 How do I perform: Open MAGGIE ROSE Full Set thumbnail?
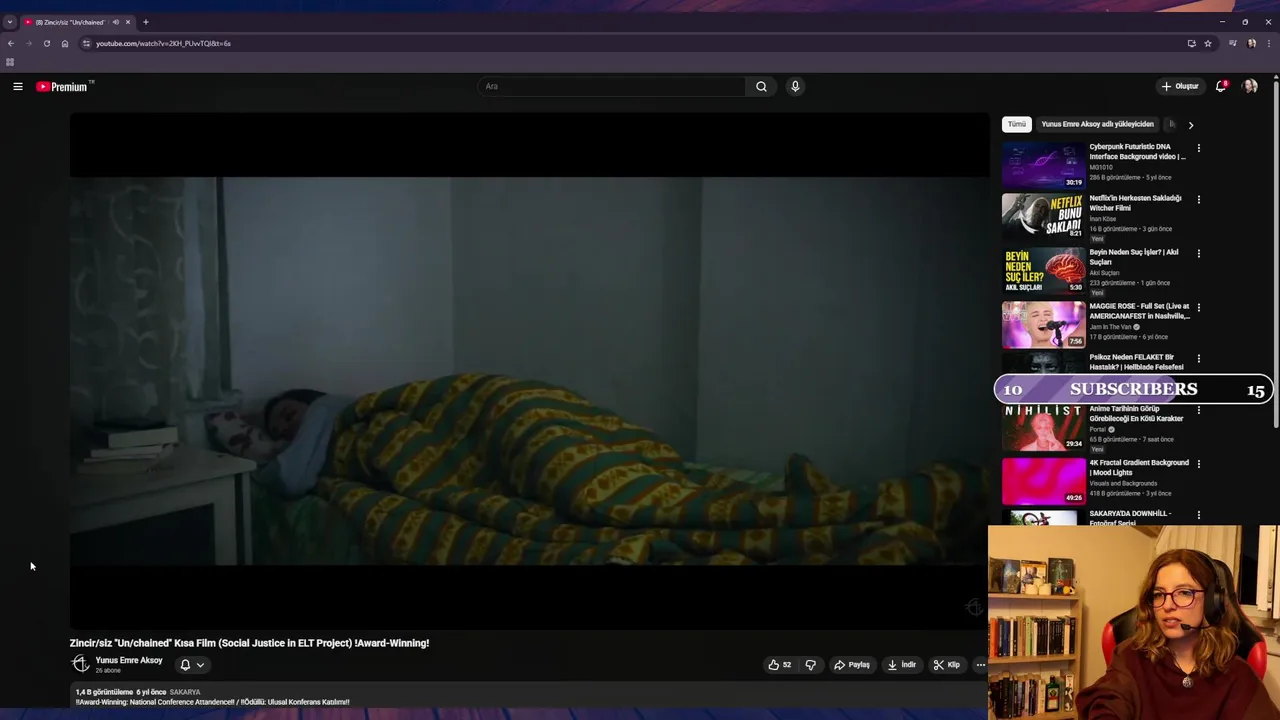click(1043, 324)
